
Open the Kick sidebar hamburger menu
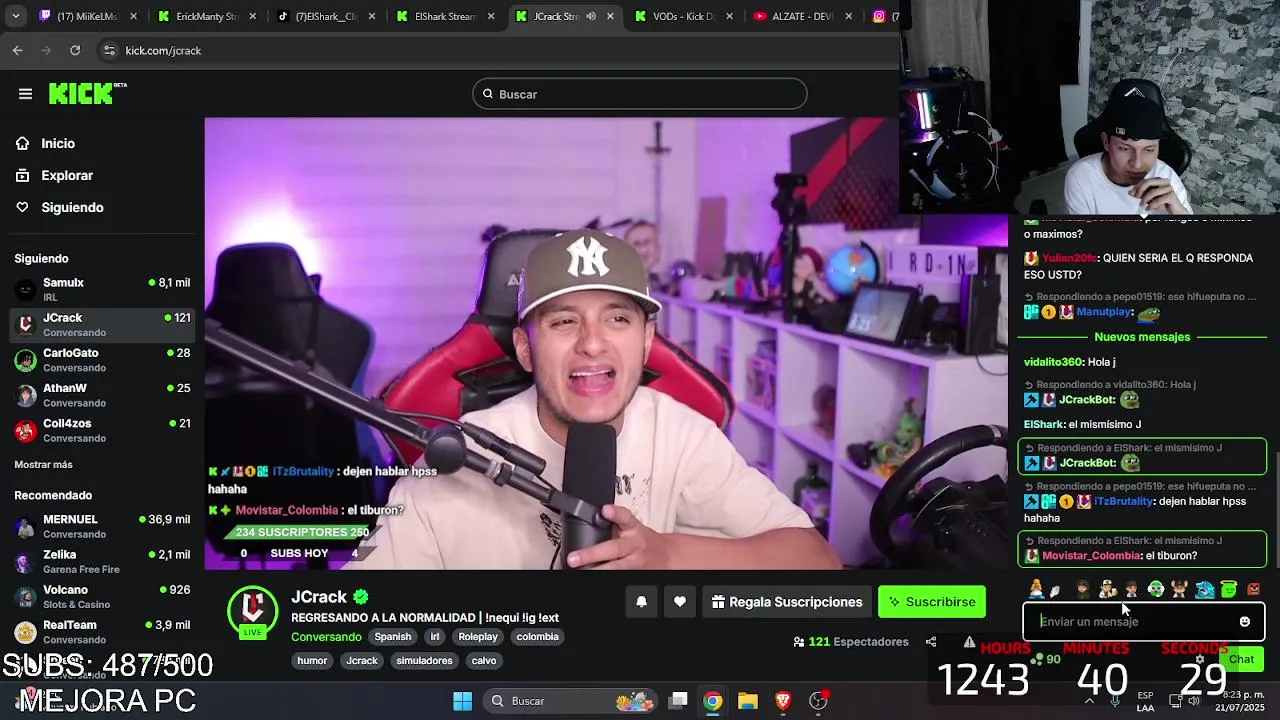(25, 94)
